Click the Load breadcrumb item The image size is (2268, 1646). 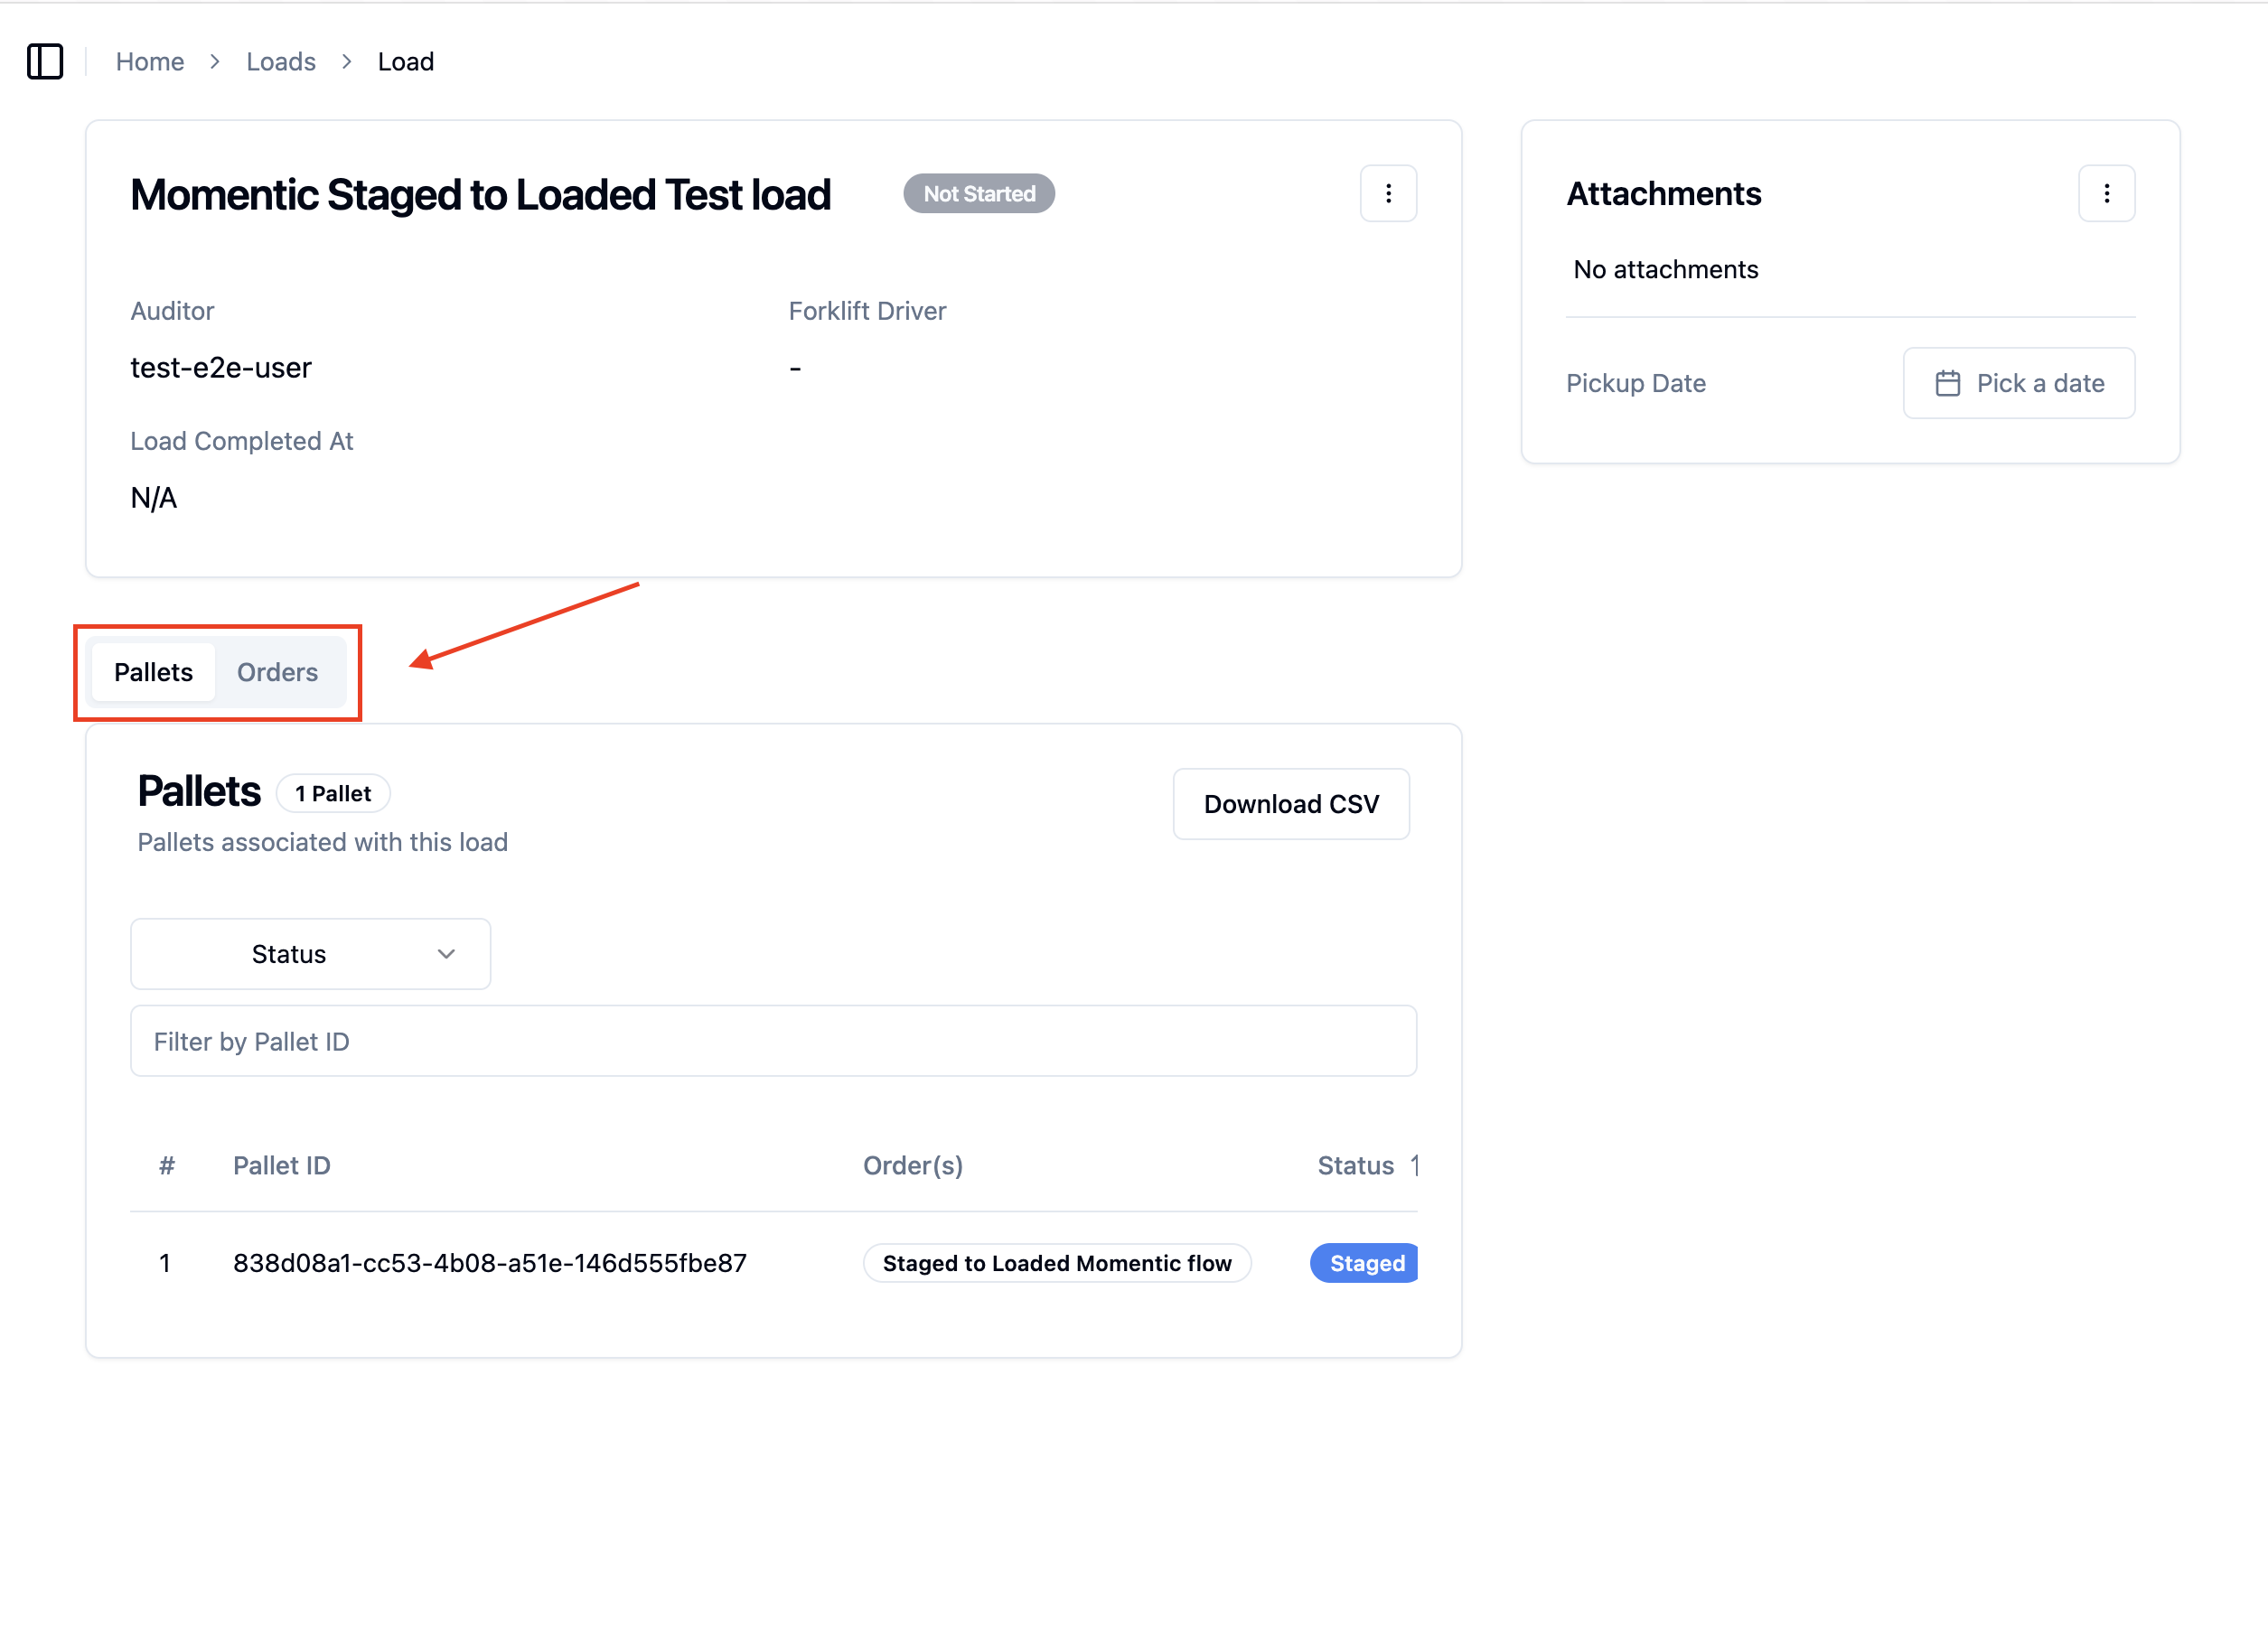[405, 62]
